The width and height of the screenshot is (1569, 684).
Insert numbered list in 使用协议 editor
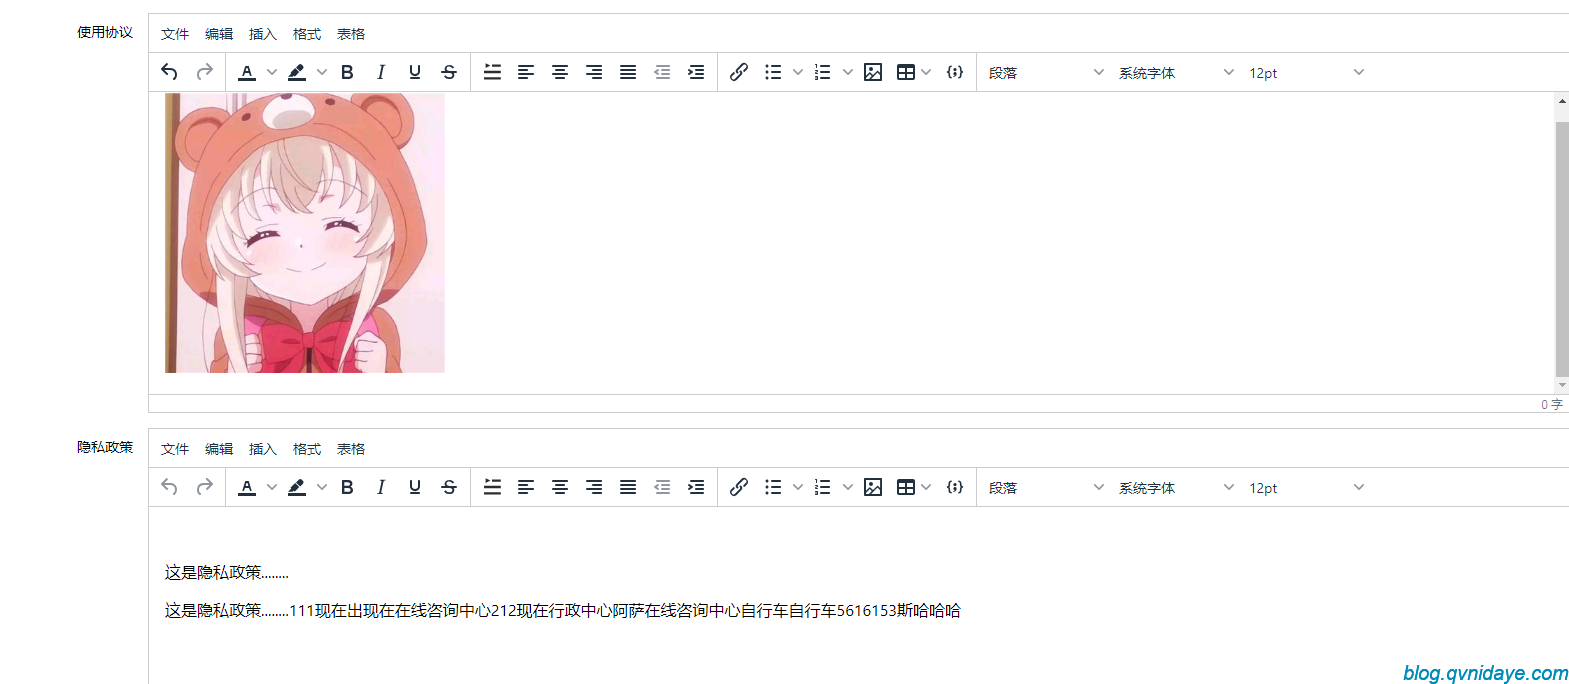[823, 72]
